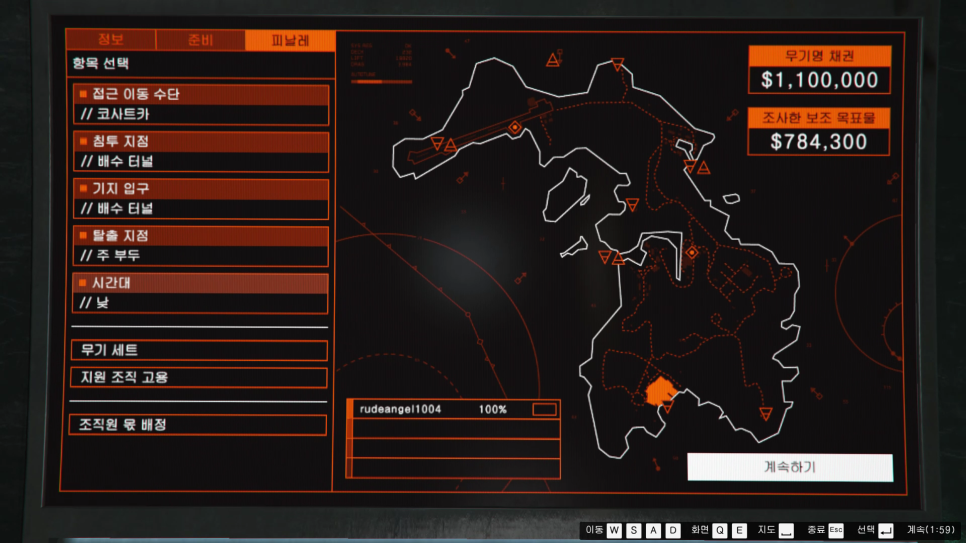Switch to the 준비 tab
966x543 pixels.
200,40
